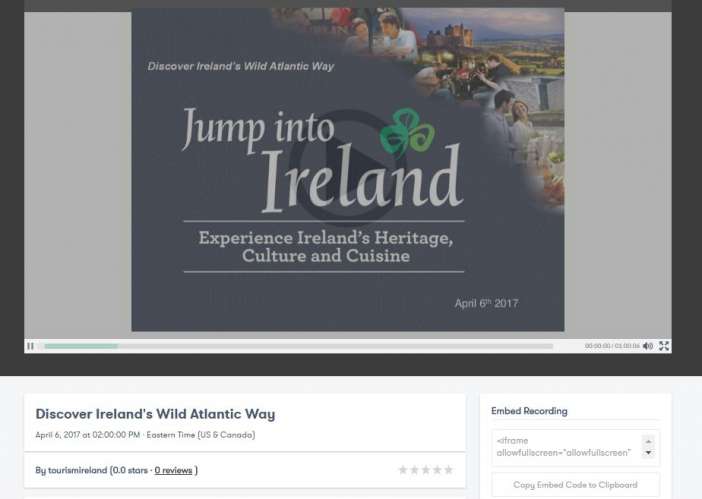Click the video elapsed time display

(x=597, y=346)
